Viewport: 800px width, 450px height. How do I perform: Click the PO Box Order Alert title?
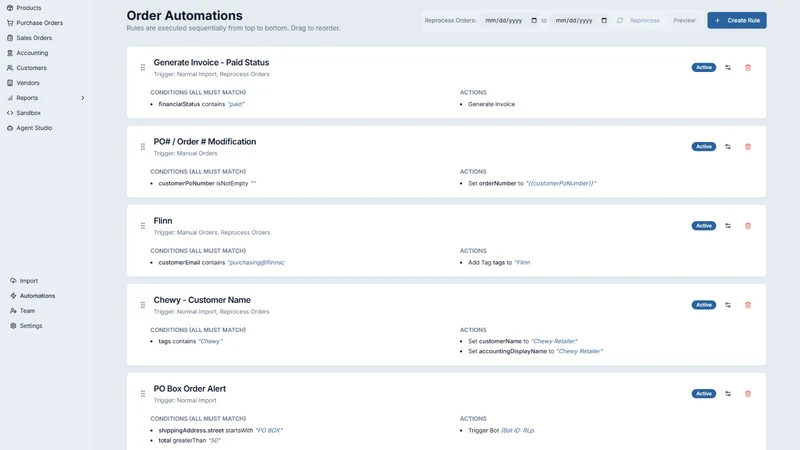pyautogui.click(x=190, y=389)
